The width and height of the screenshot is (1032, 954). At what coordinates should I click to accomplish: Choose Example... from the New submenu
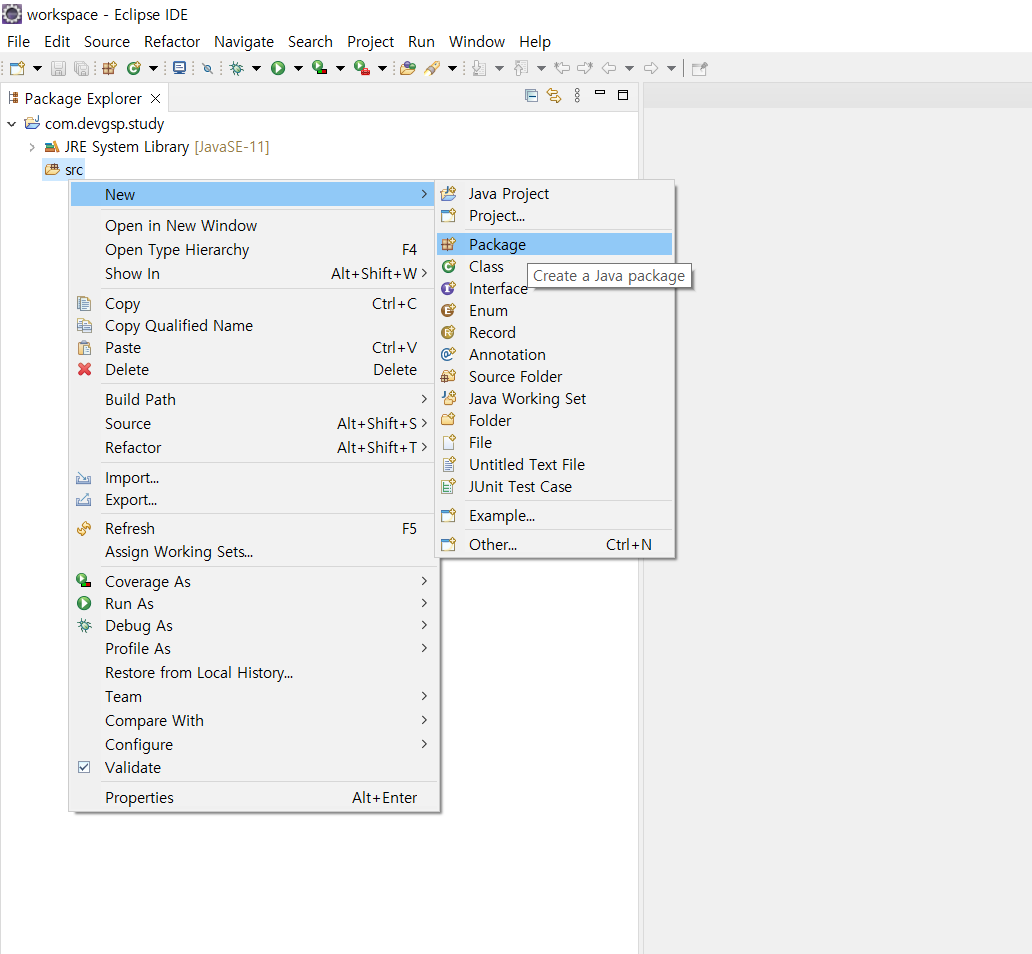click(554, 516)
